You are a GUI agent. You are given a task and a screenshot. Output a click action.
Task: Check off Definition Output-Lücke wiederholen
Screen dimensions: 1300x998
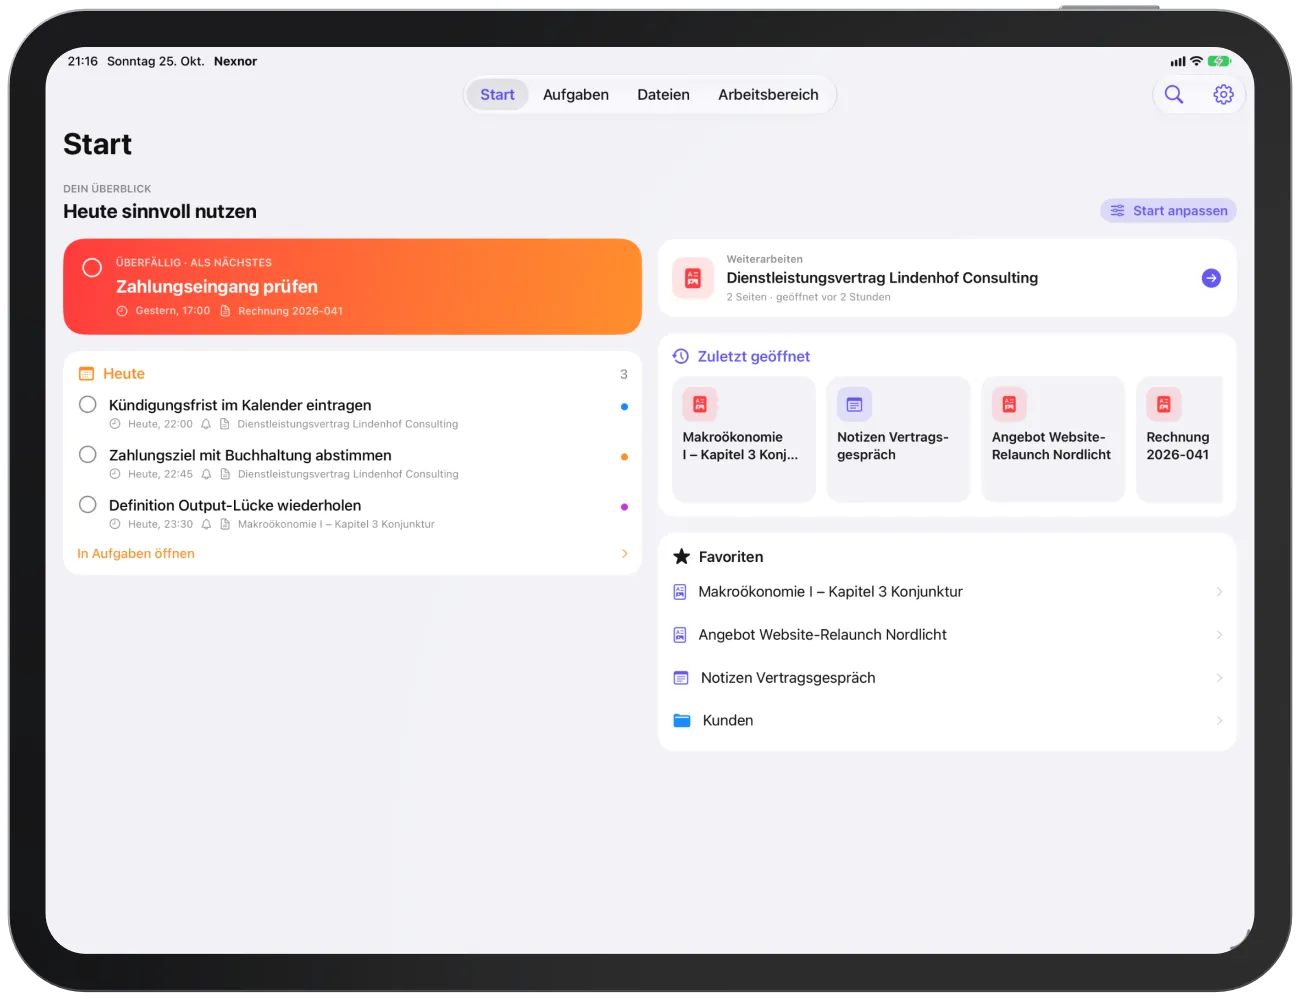[x=88, y=504]
